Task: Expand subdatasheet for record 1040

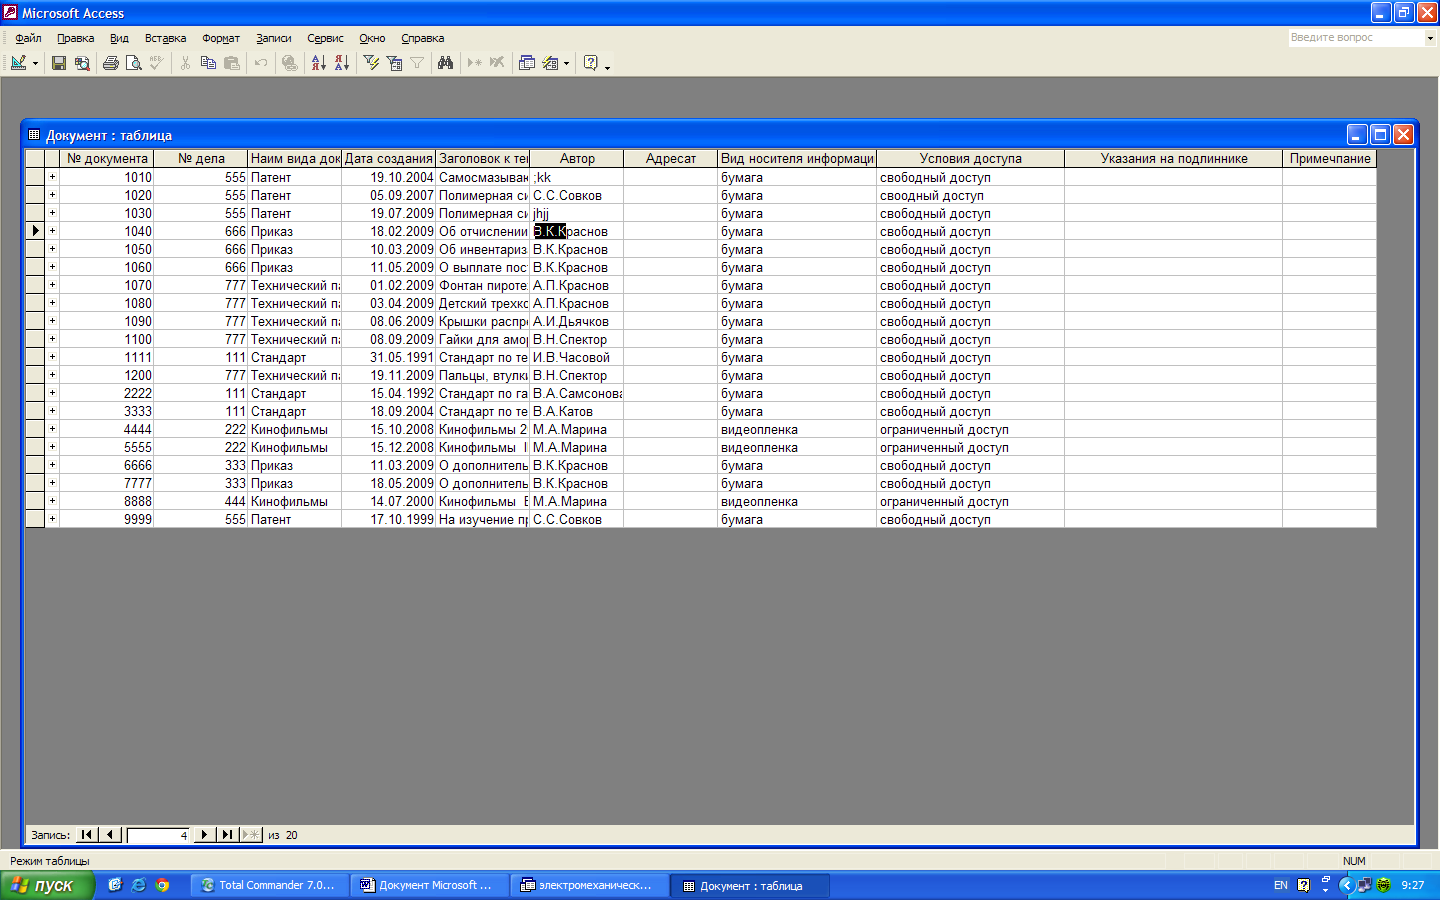Action: (x=52, y=231)
